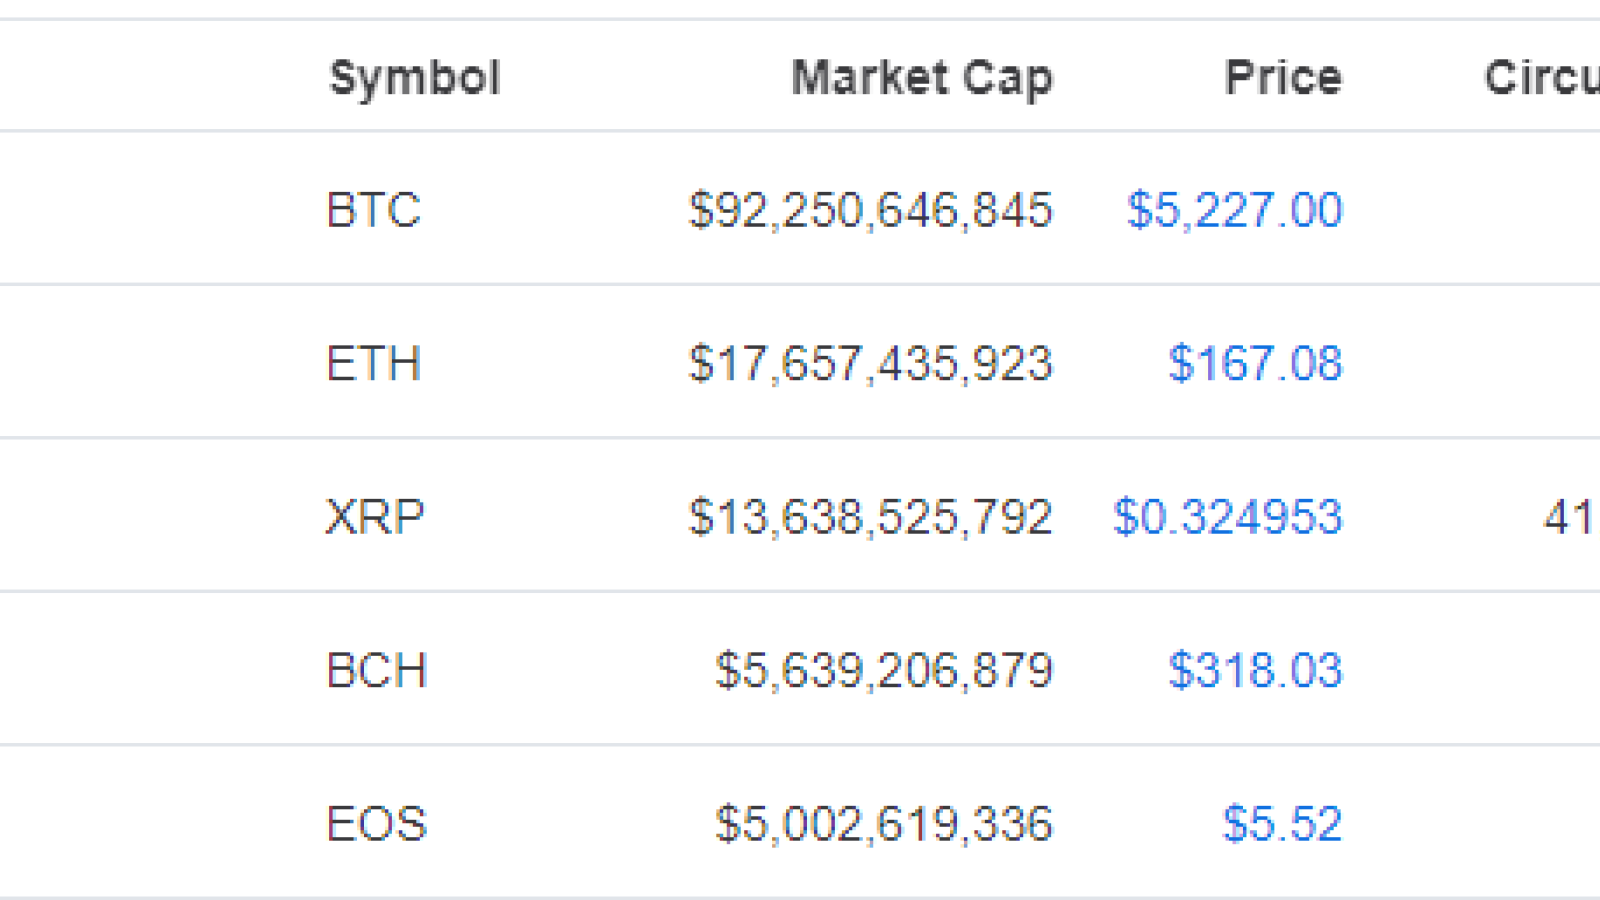
Task: Click XRP market cap $13,638,525,792
Action: (x=871, y=517)
